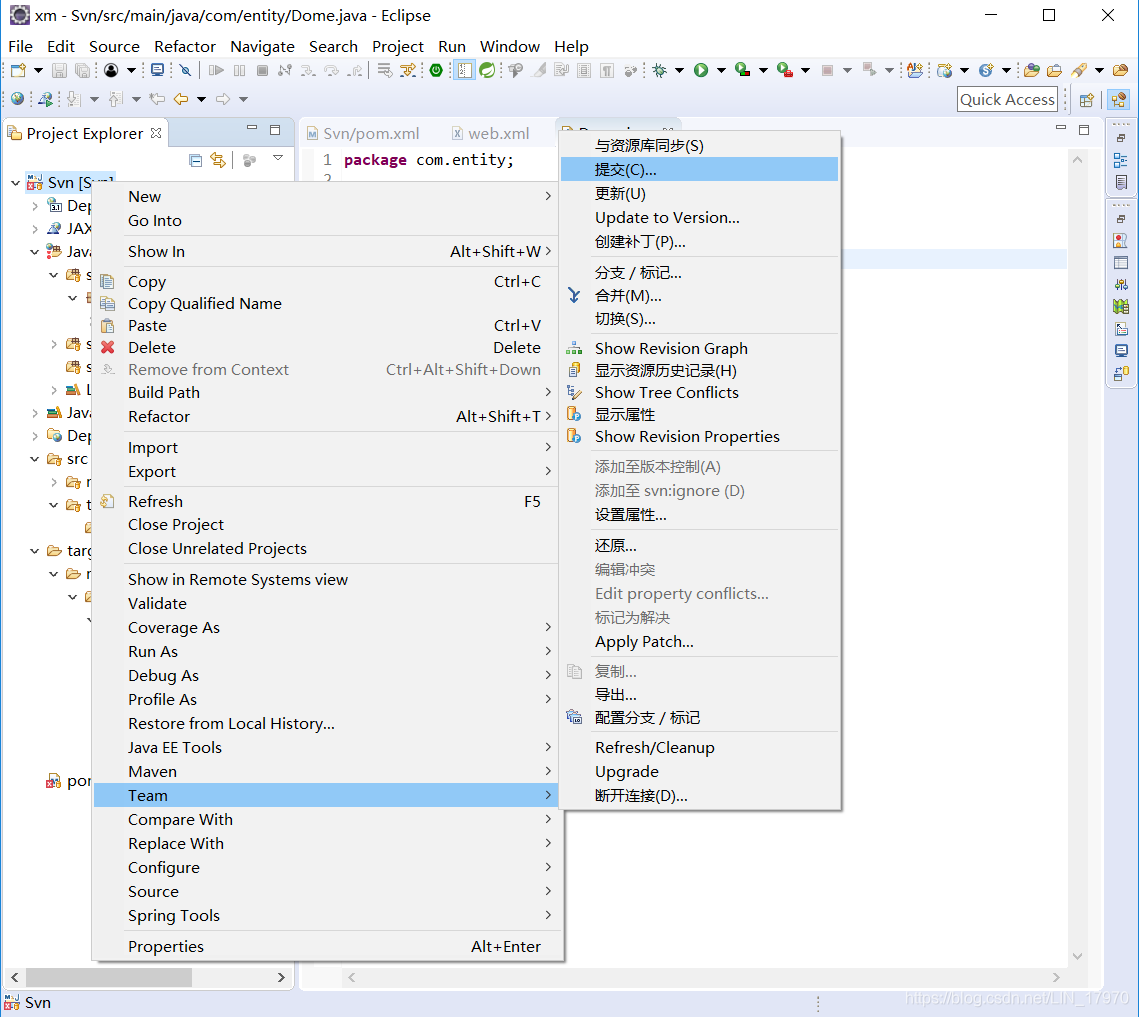Select Copy Qualified Name menu item
1139x1017 pixels.
click(x=325, y=304)
